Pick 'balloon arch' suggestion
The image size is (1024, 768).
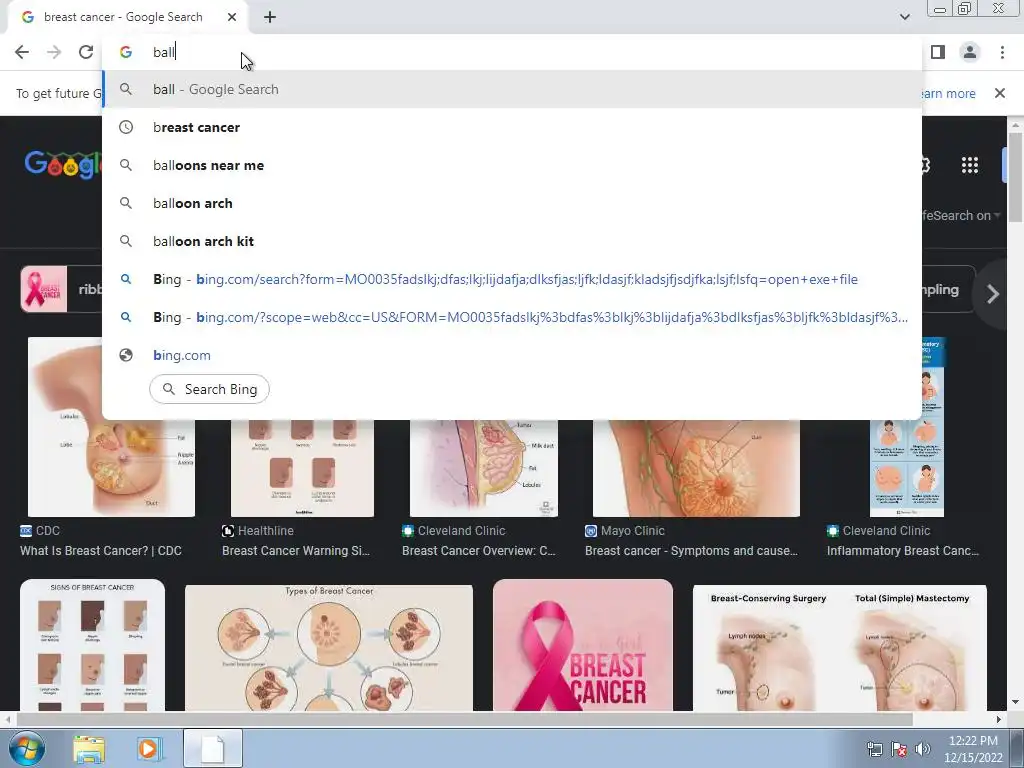coord(512,203)
